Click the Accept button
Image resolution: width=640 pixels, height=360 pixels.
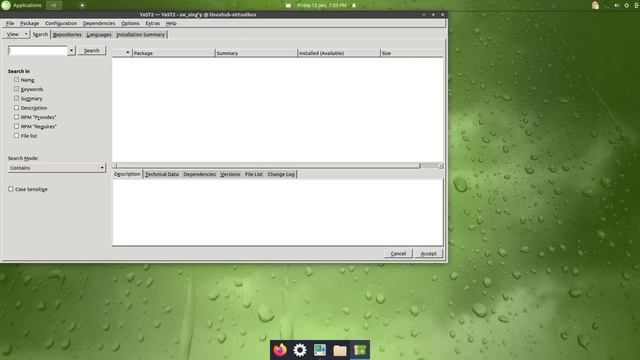(x=429, y=253)
